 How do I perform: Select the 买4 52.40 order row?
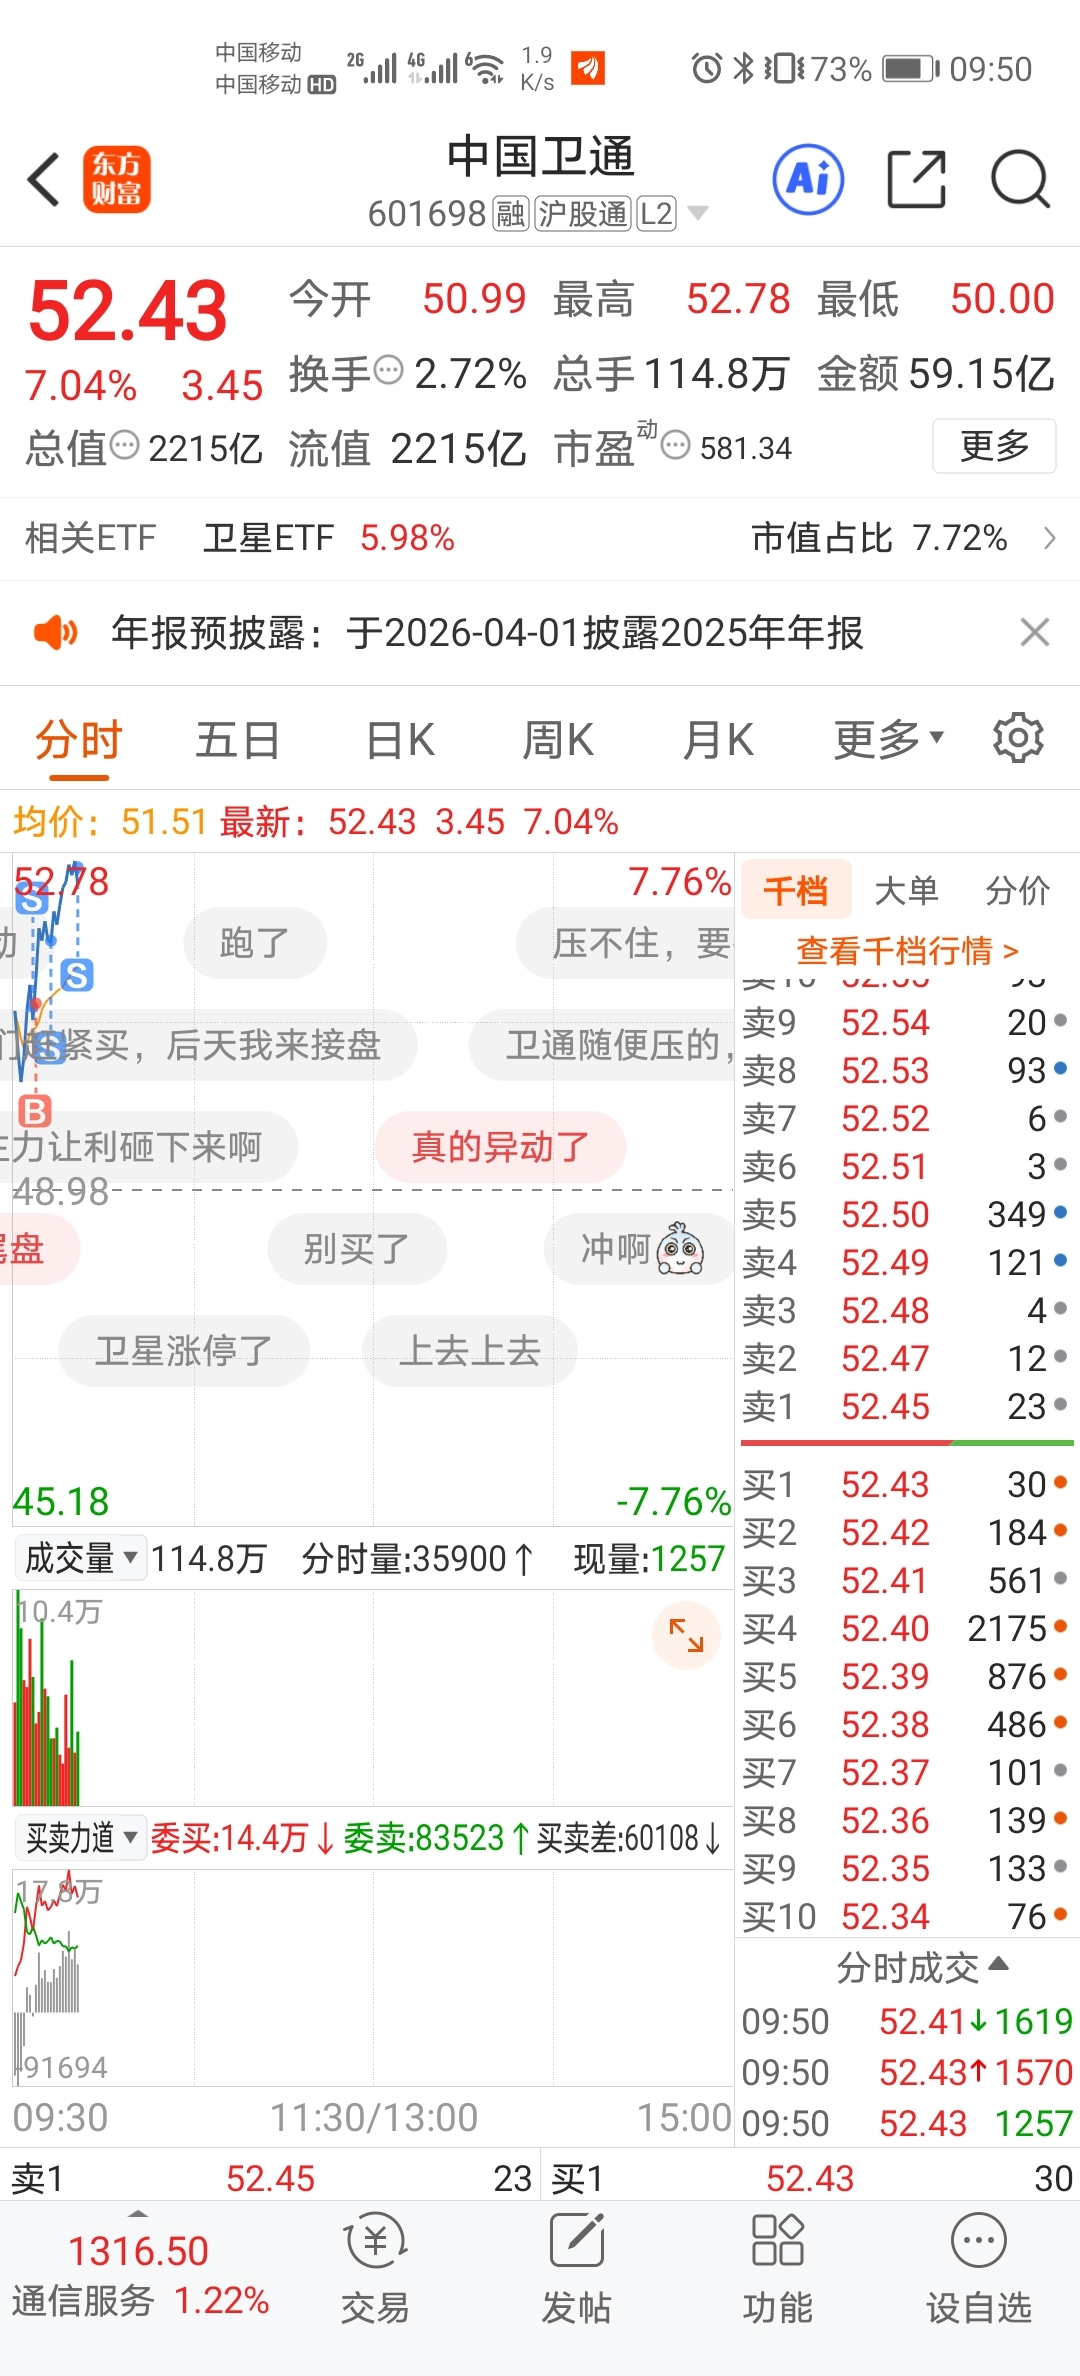click(906, 1629)
